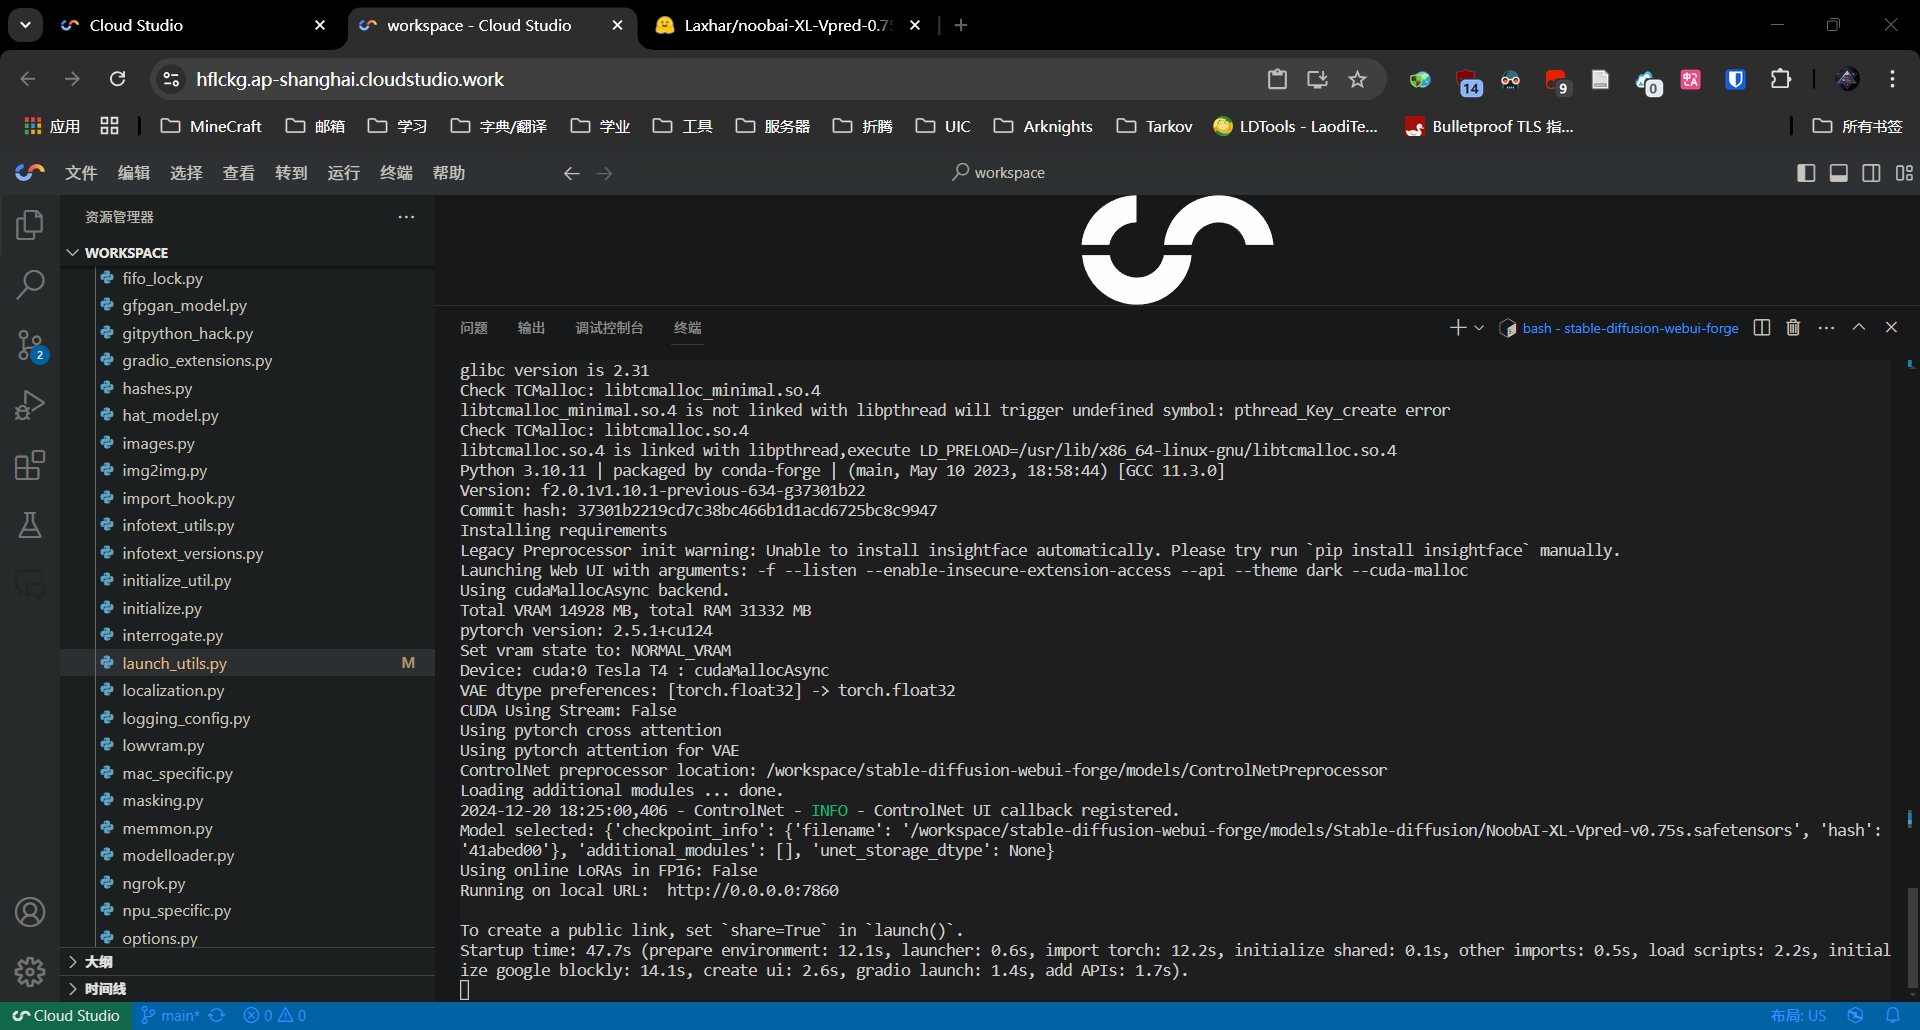Switch to Laxhar/noobai-XL-Vpred browser tab
The width and height of the screenshot is (1920, 1030).
tap(788, 25)
